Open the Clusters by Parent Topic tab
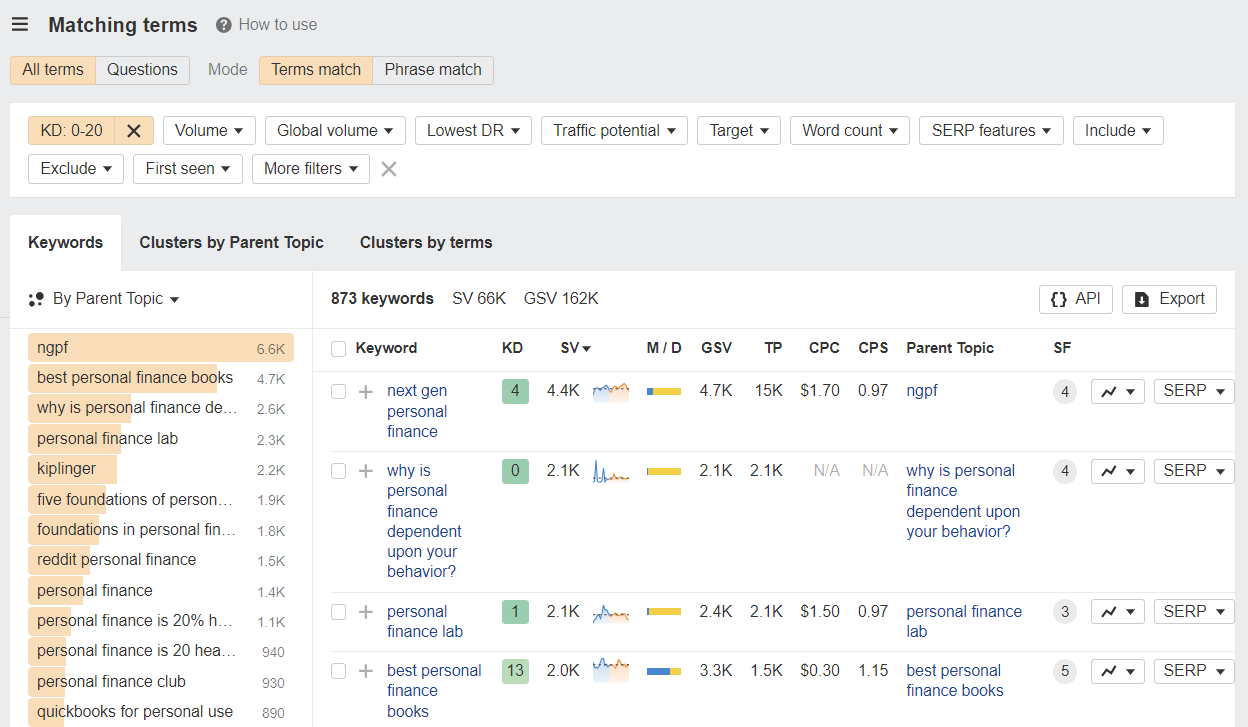The height and width of the screenshot is (727, 1248). pos(231,242)
